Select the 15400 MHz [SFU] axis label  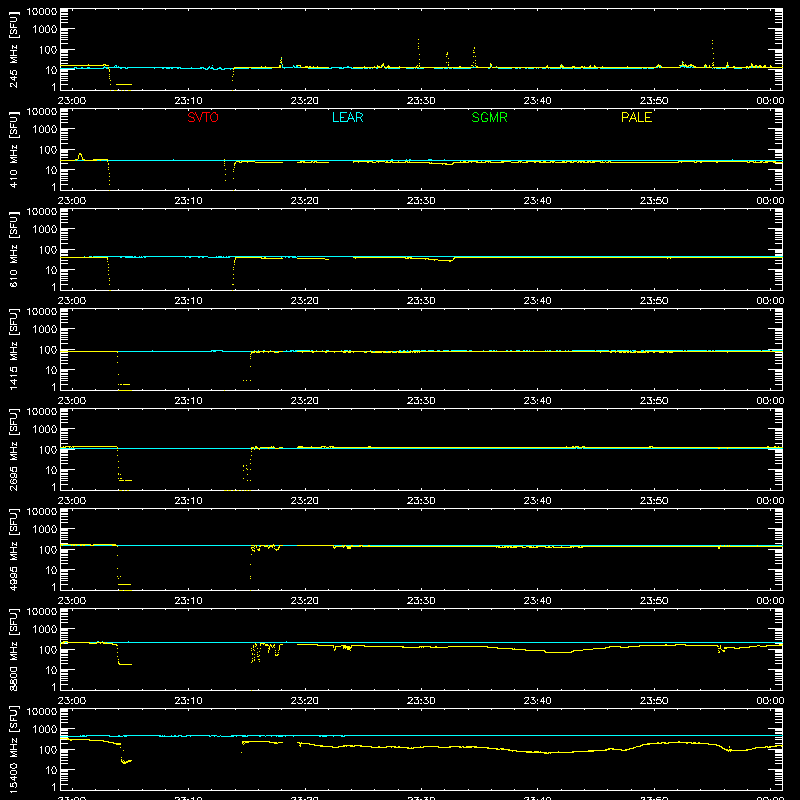[13, 749]
